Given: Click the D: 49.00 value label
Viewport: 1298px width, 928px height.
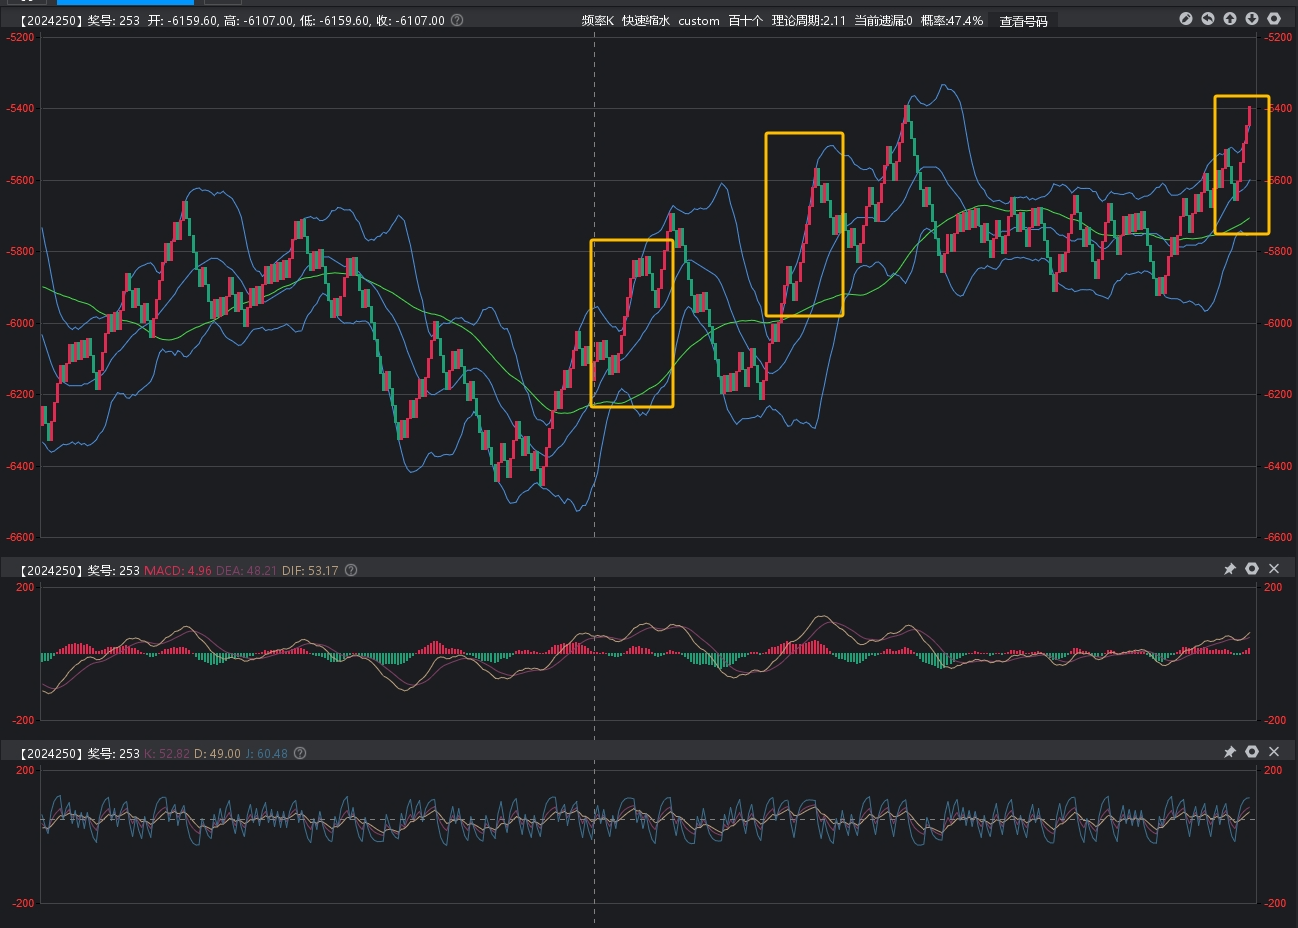Looking at the screenshot, I should point(217,753).
